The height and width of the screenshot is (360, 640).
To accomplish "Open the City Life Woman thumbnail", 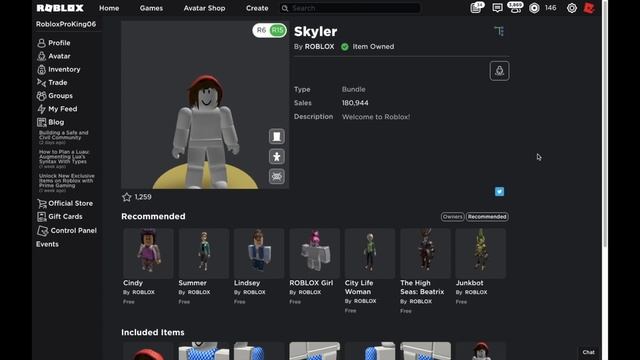I will (370, 253).
